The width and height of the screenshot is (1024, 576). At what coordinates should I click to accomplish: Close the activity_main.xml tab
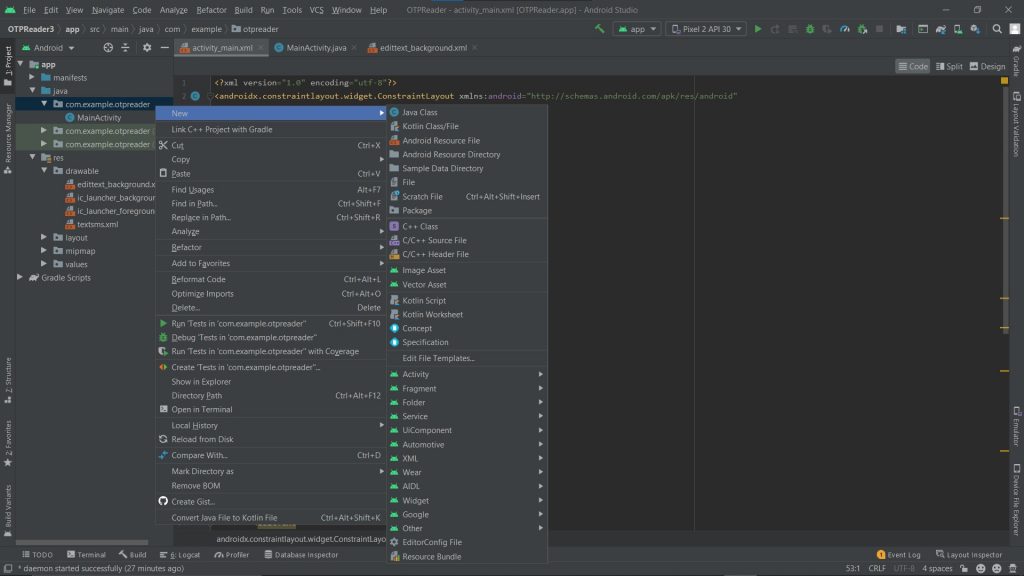pyautogui.click(x=261, y=48)
